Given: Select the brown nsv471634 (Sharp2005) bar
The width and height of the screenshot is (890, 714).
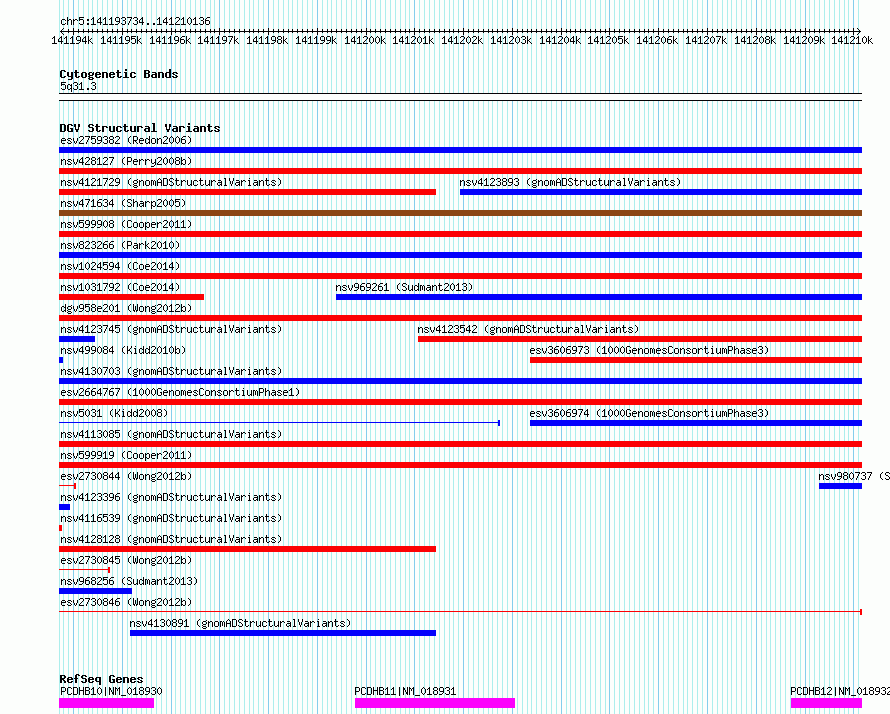Looking at the screenshot, I should click(x=460, y=213).
